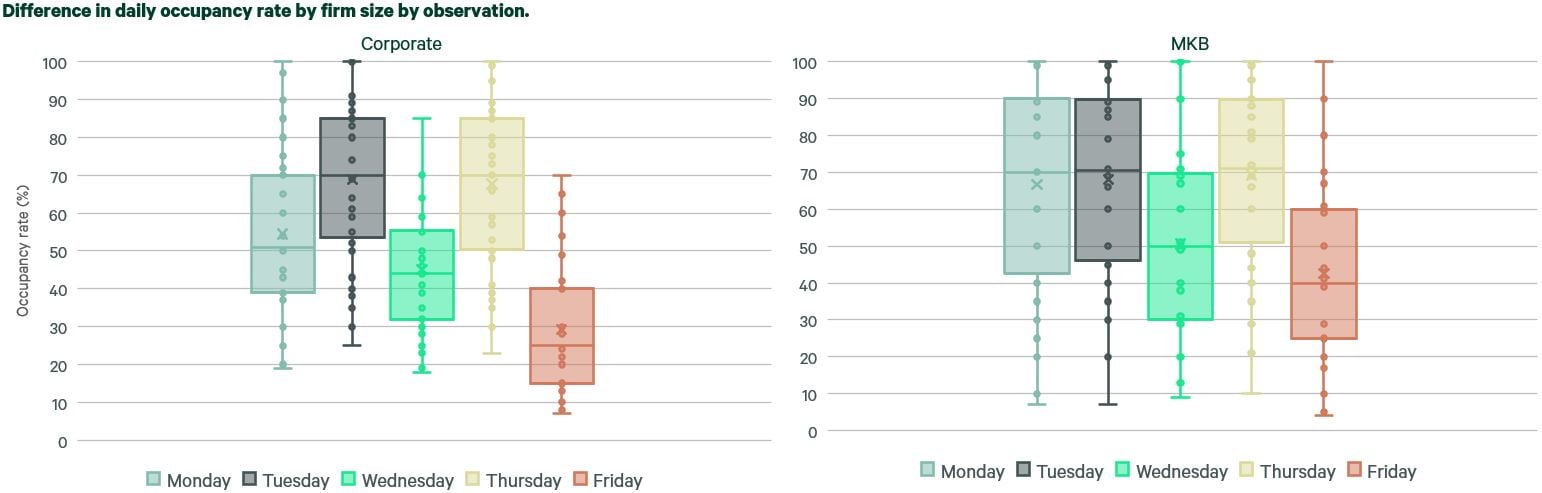Toggle Friday legend entry under Corporate chart
Screen dimensions: 1542x493
(607, 480)
